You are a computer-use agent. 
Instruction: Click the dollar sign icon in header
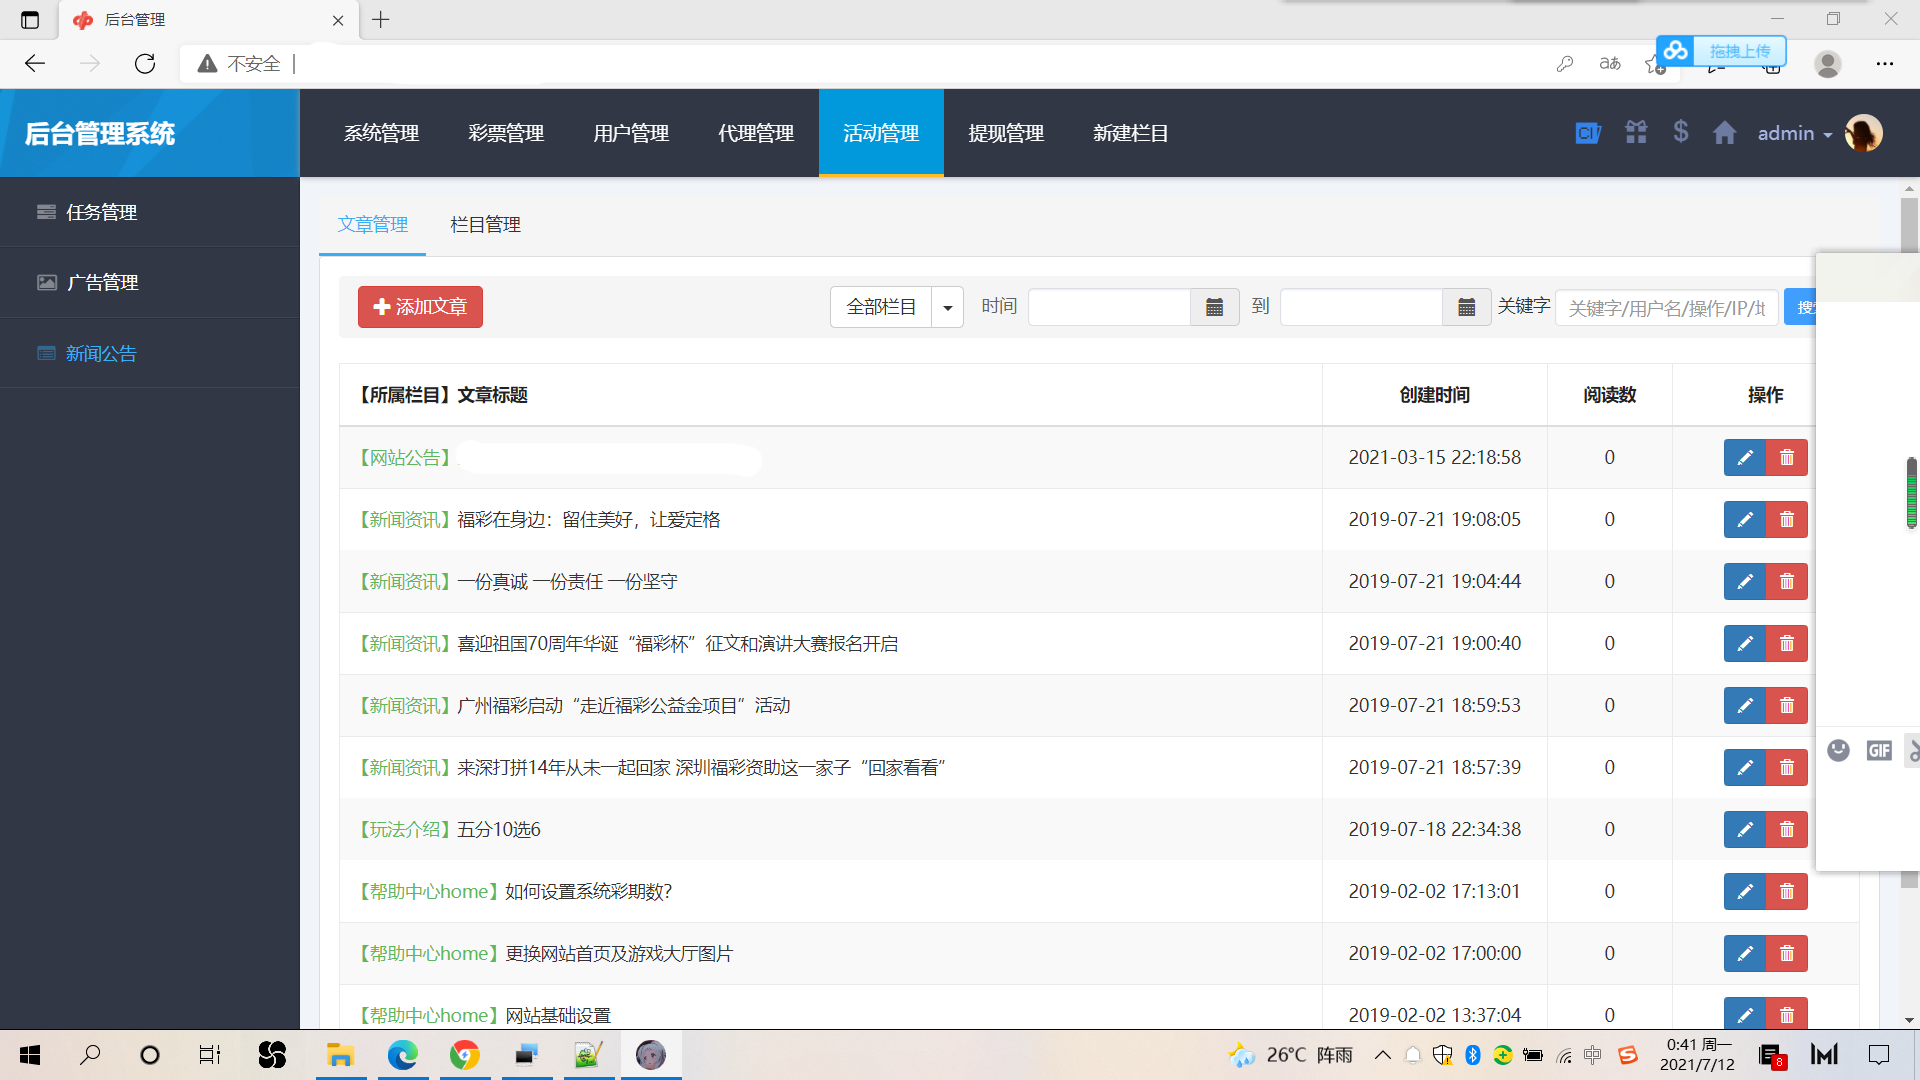(1681, 132)
